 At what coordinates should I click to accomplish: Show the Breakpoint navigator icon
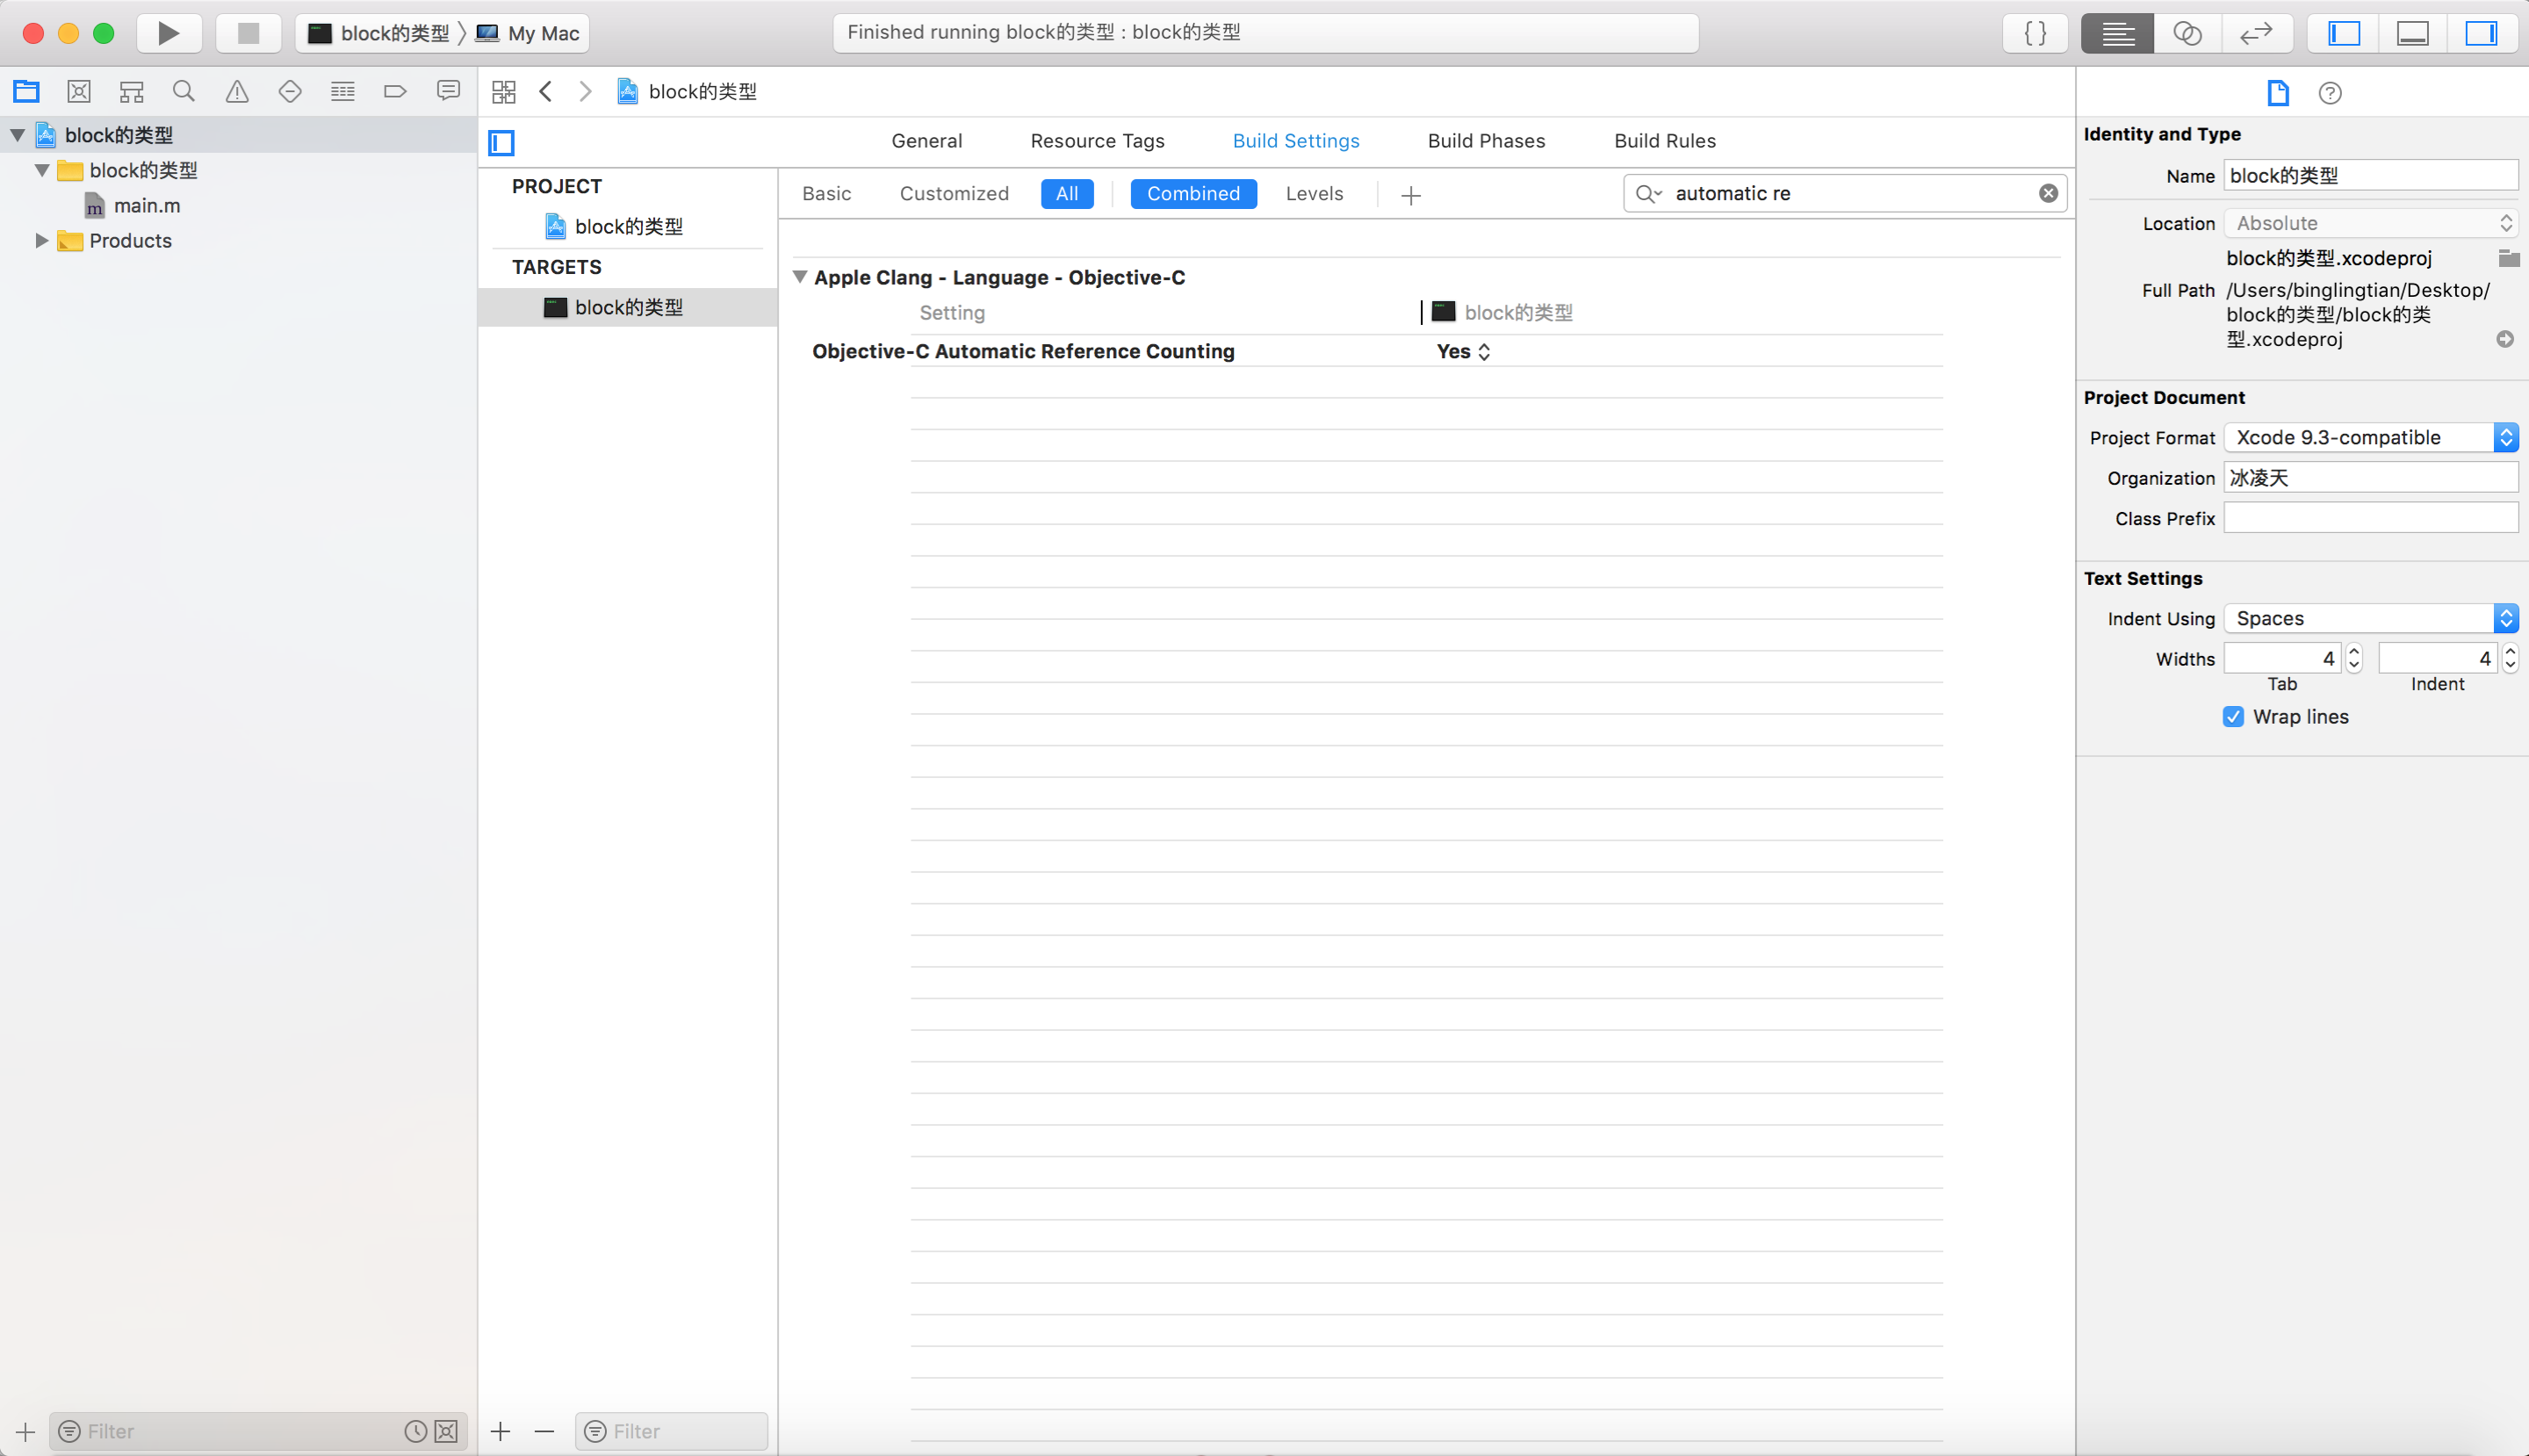pyautogui.click(x=395, y=92)
